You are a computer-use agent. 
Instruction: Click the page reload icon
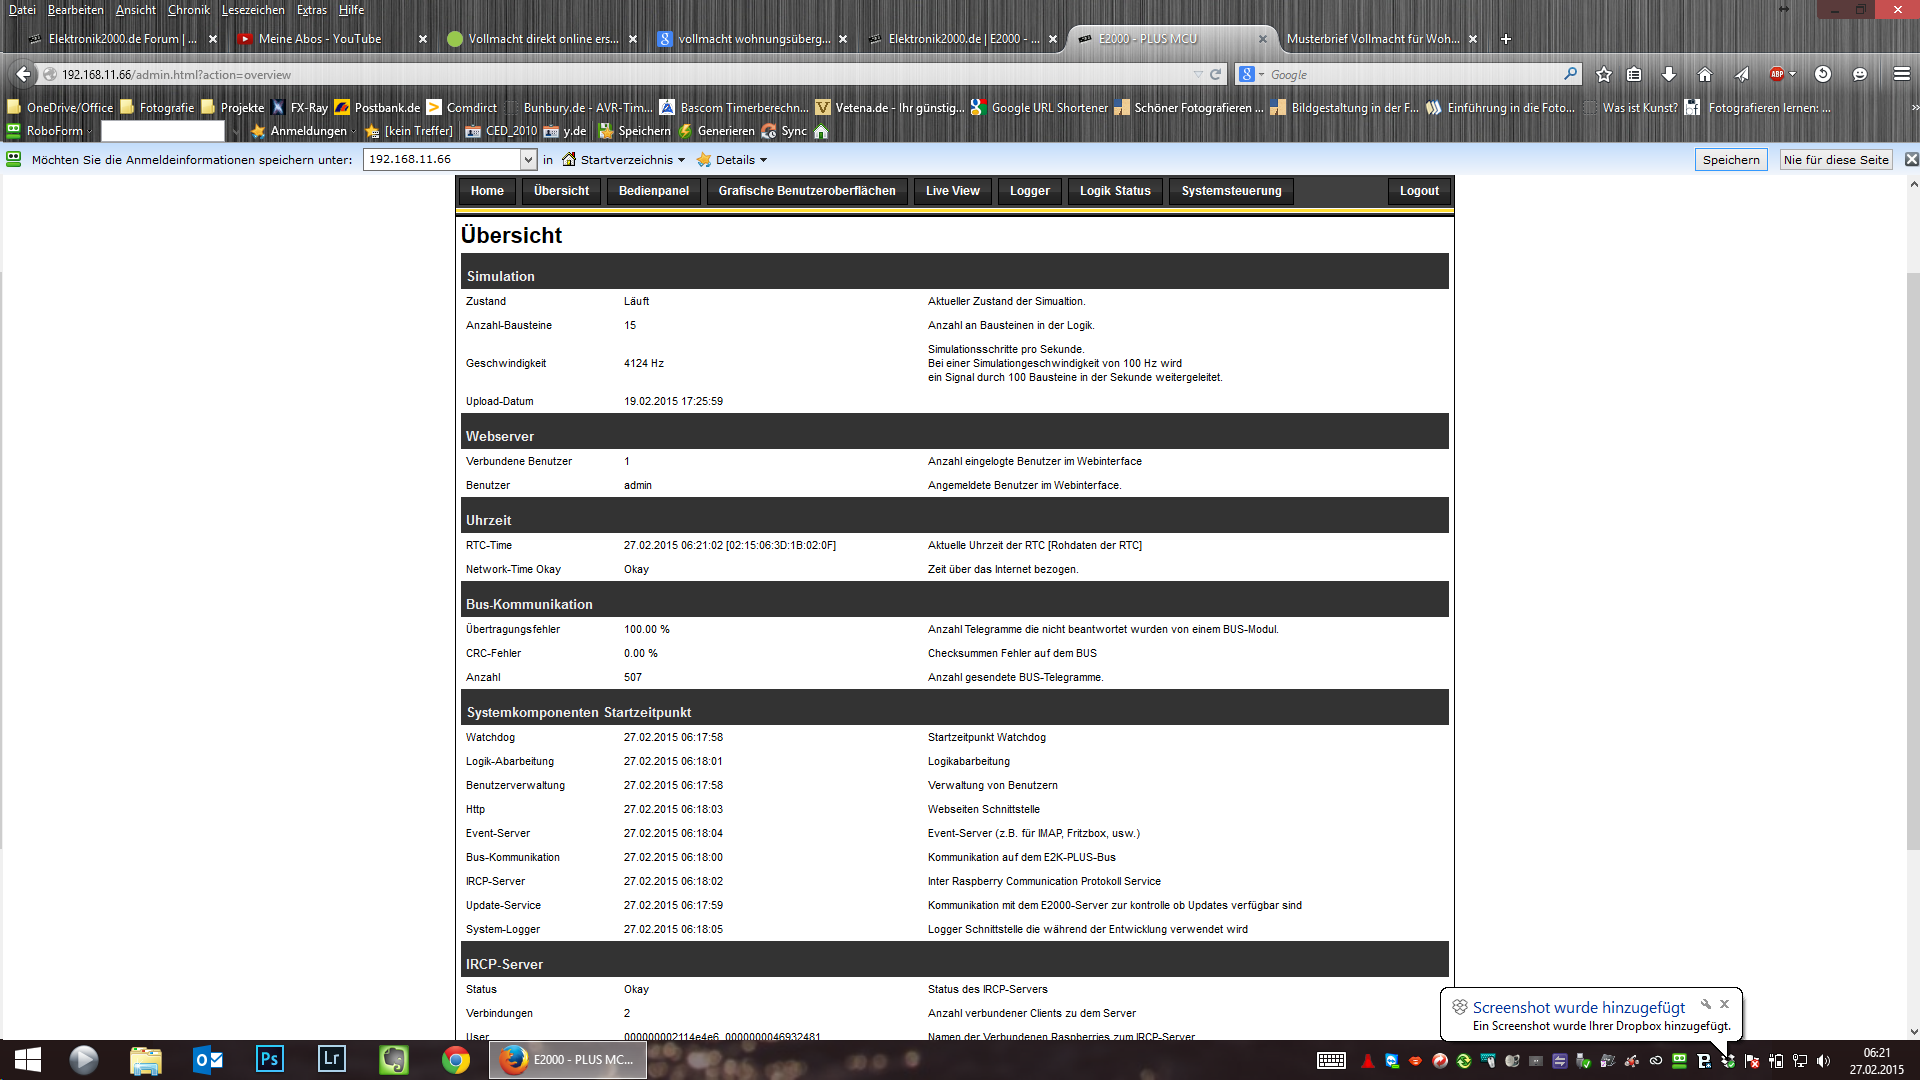(x=1216, y=74)
